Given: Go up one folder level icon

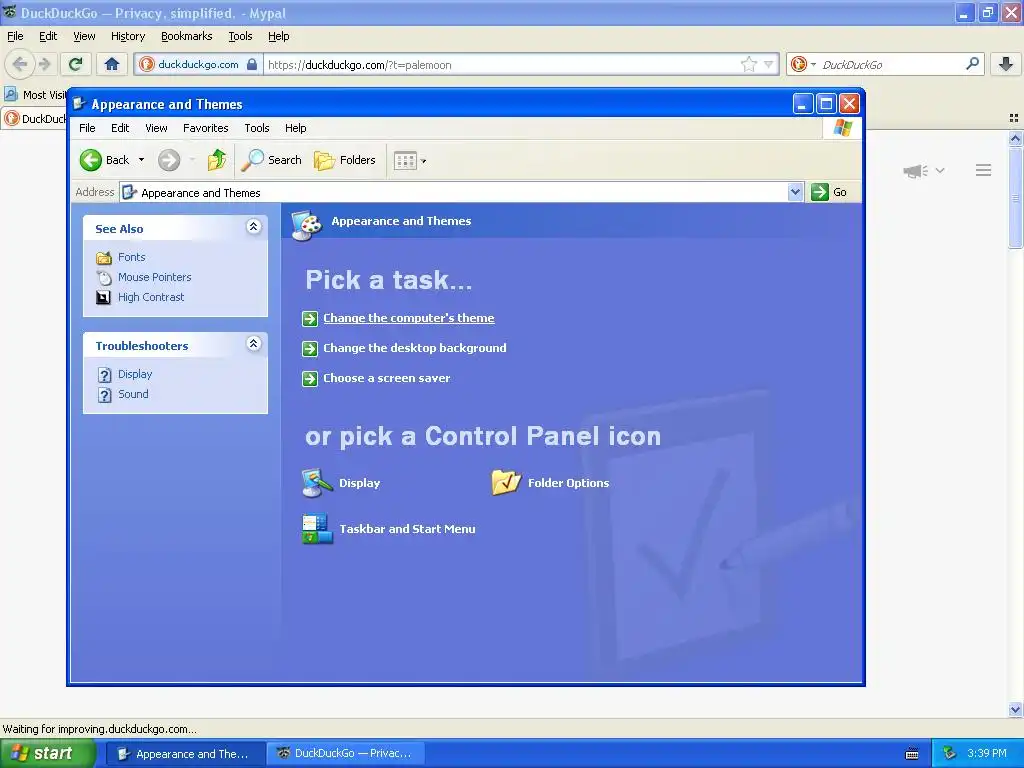Looking at the screenshot, I should click(217, 160).
